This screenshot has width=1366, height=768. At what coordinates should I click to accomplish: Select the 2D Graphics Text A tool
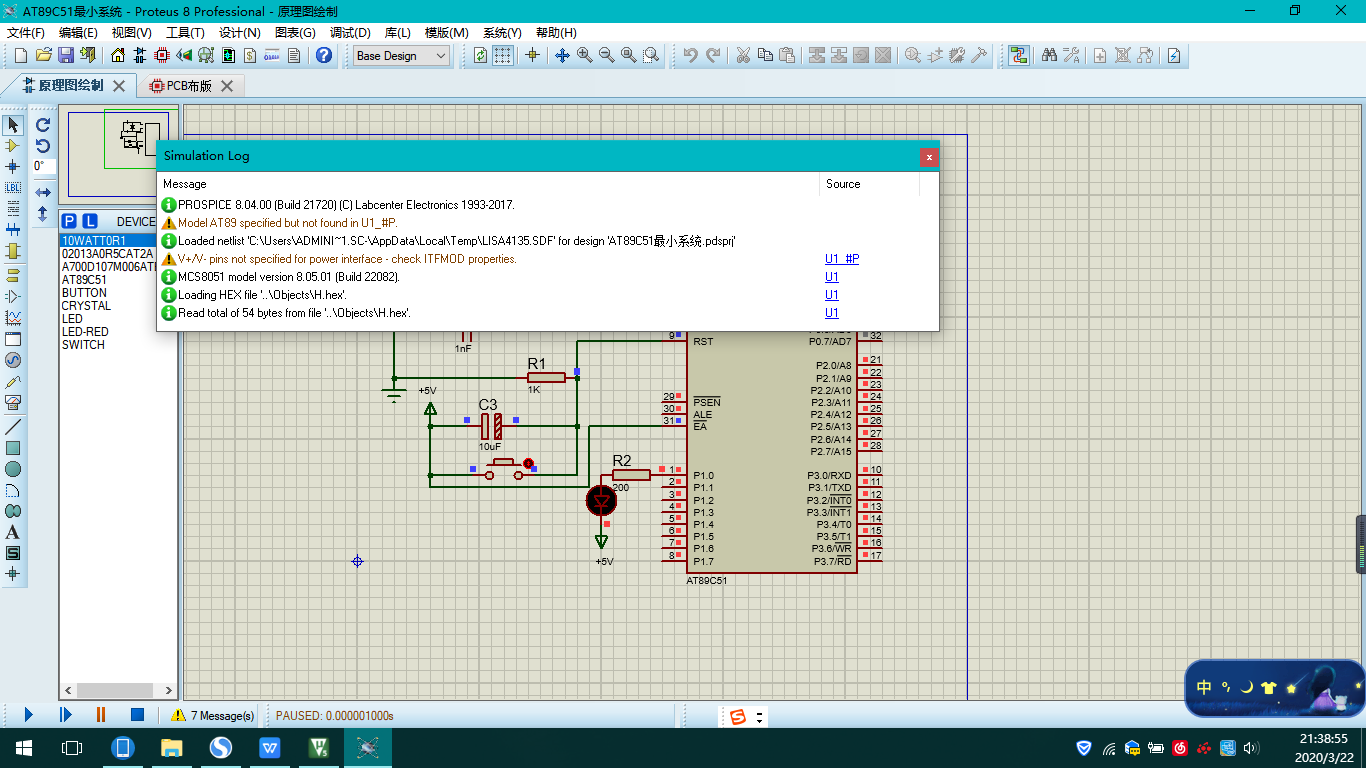tap(13, 532)
